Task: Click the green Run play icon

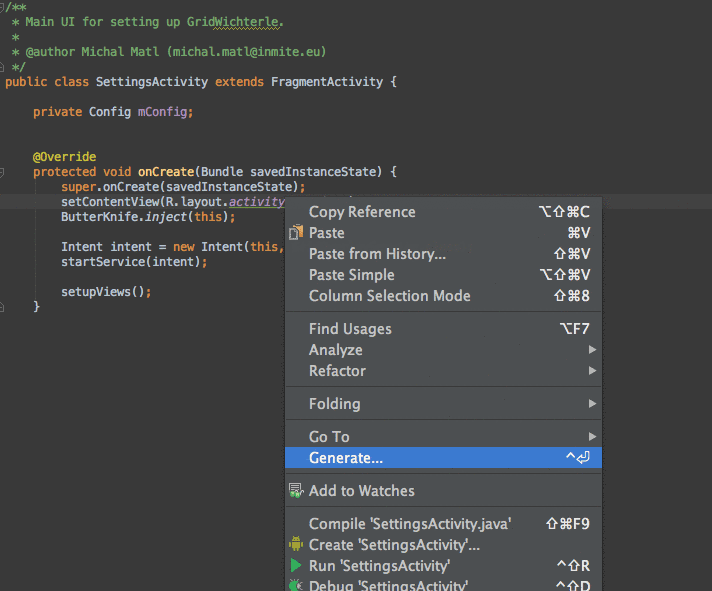Action: (x=295, y=566)
